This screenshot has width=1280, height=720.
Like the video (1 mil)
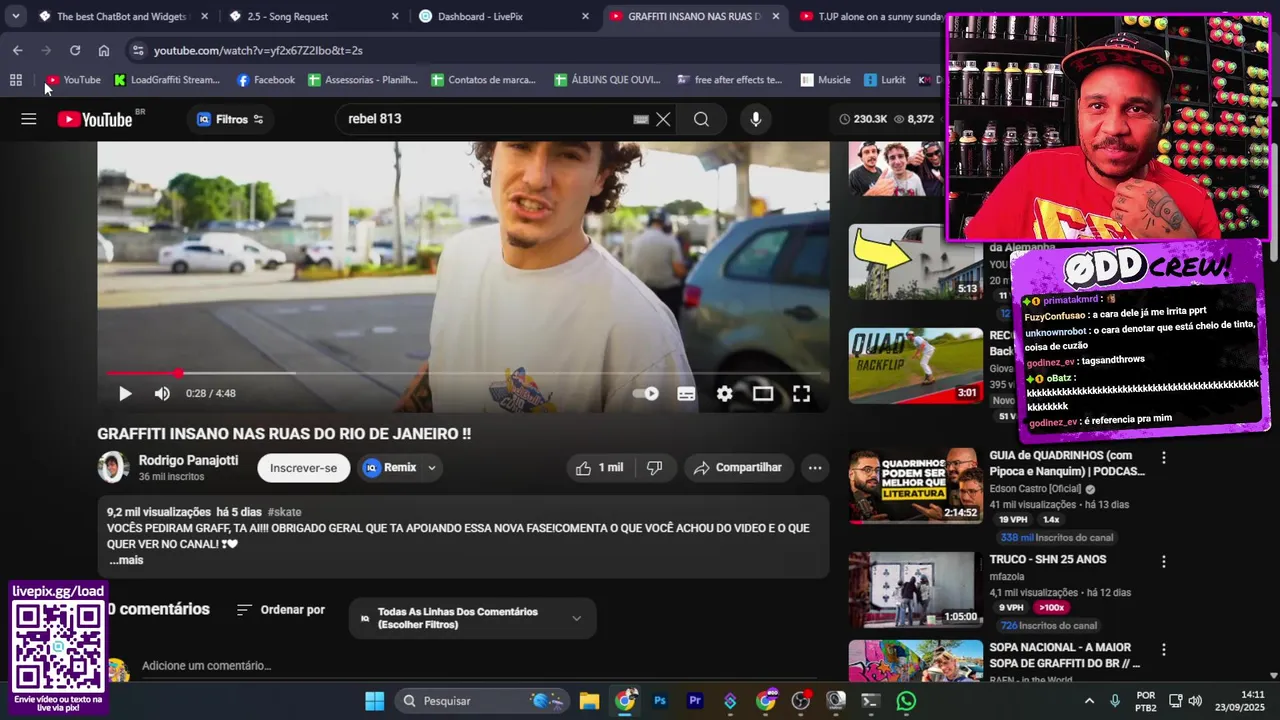(599, 467)
